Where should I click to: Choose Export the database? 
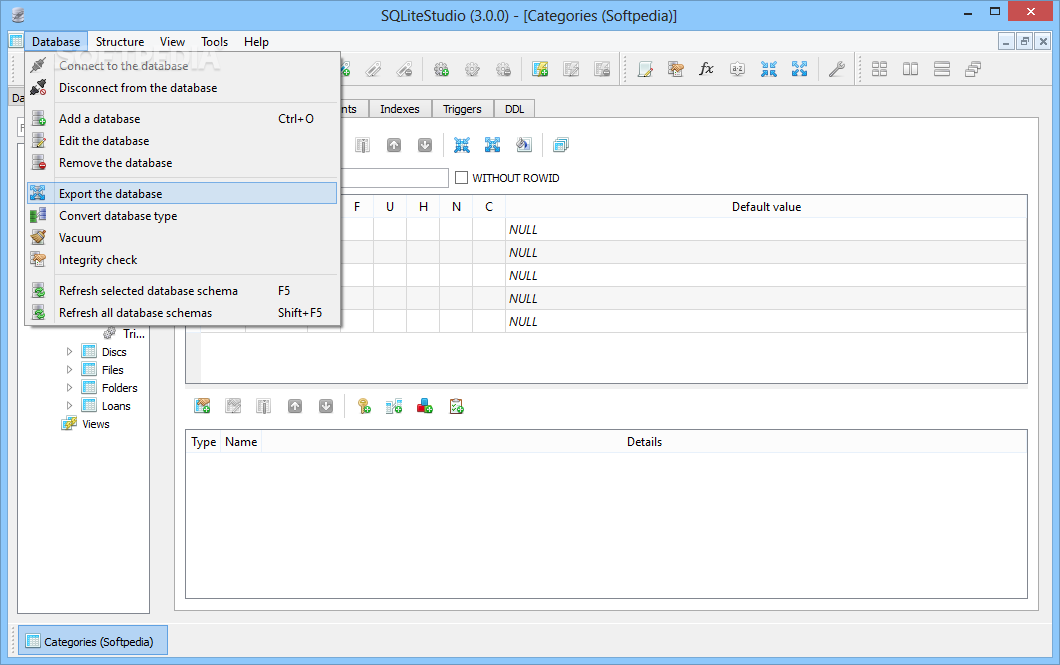pyautogui.click(x=182, y=193)
